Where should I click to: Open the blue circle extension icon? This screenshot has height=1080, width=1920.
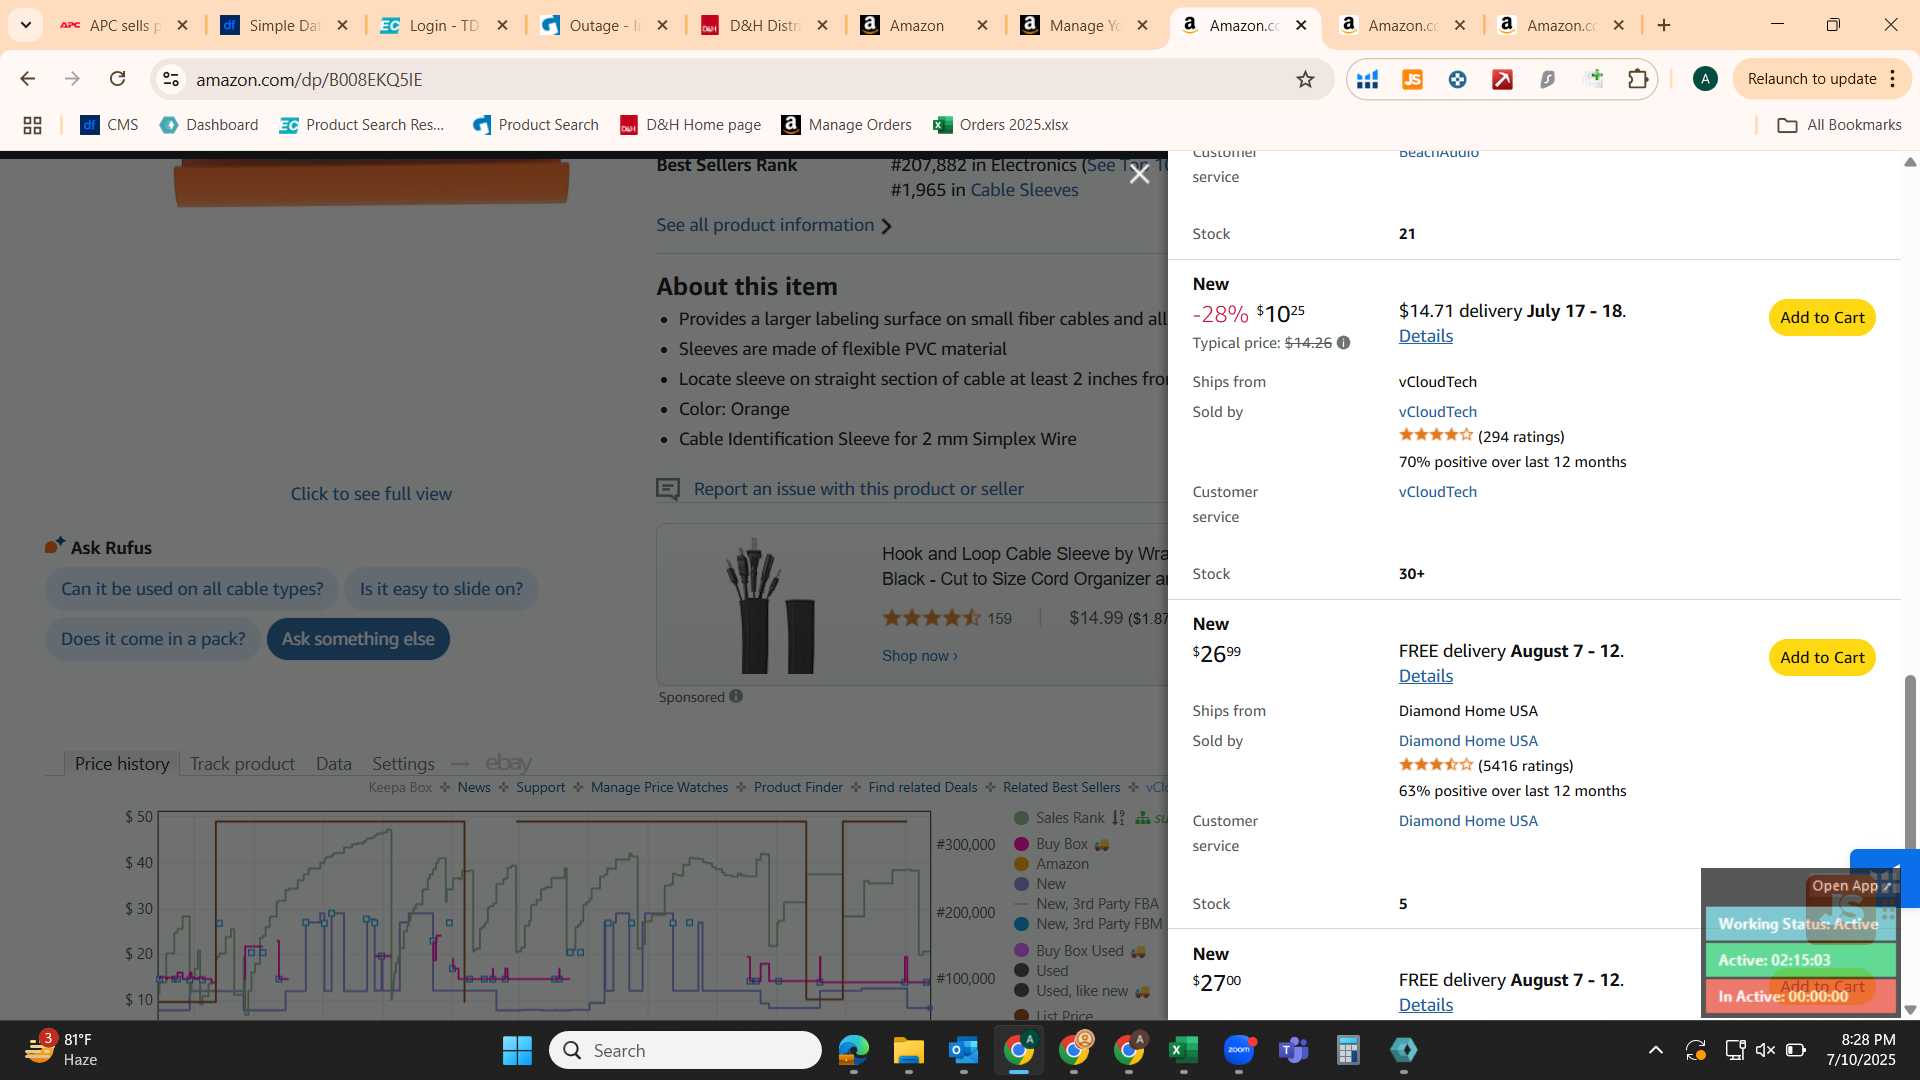click(1457, 79)
